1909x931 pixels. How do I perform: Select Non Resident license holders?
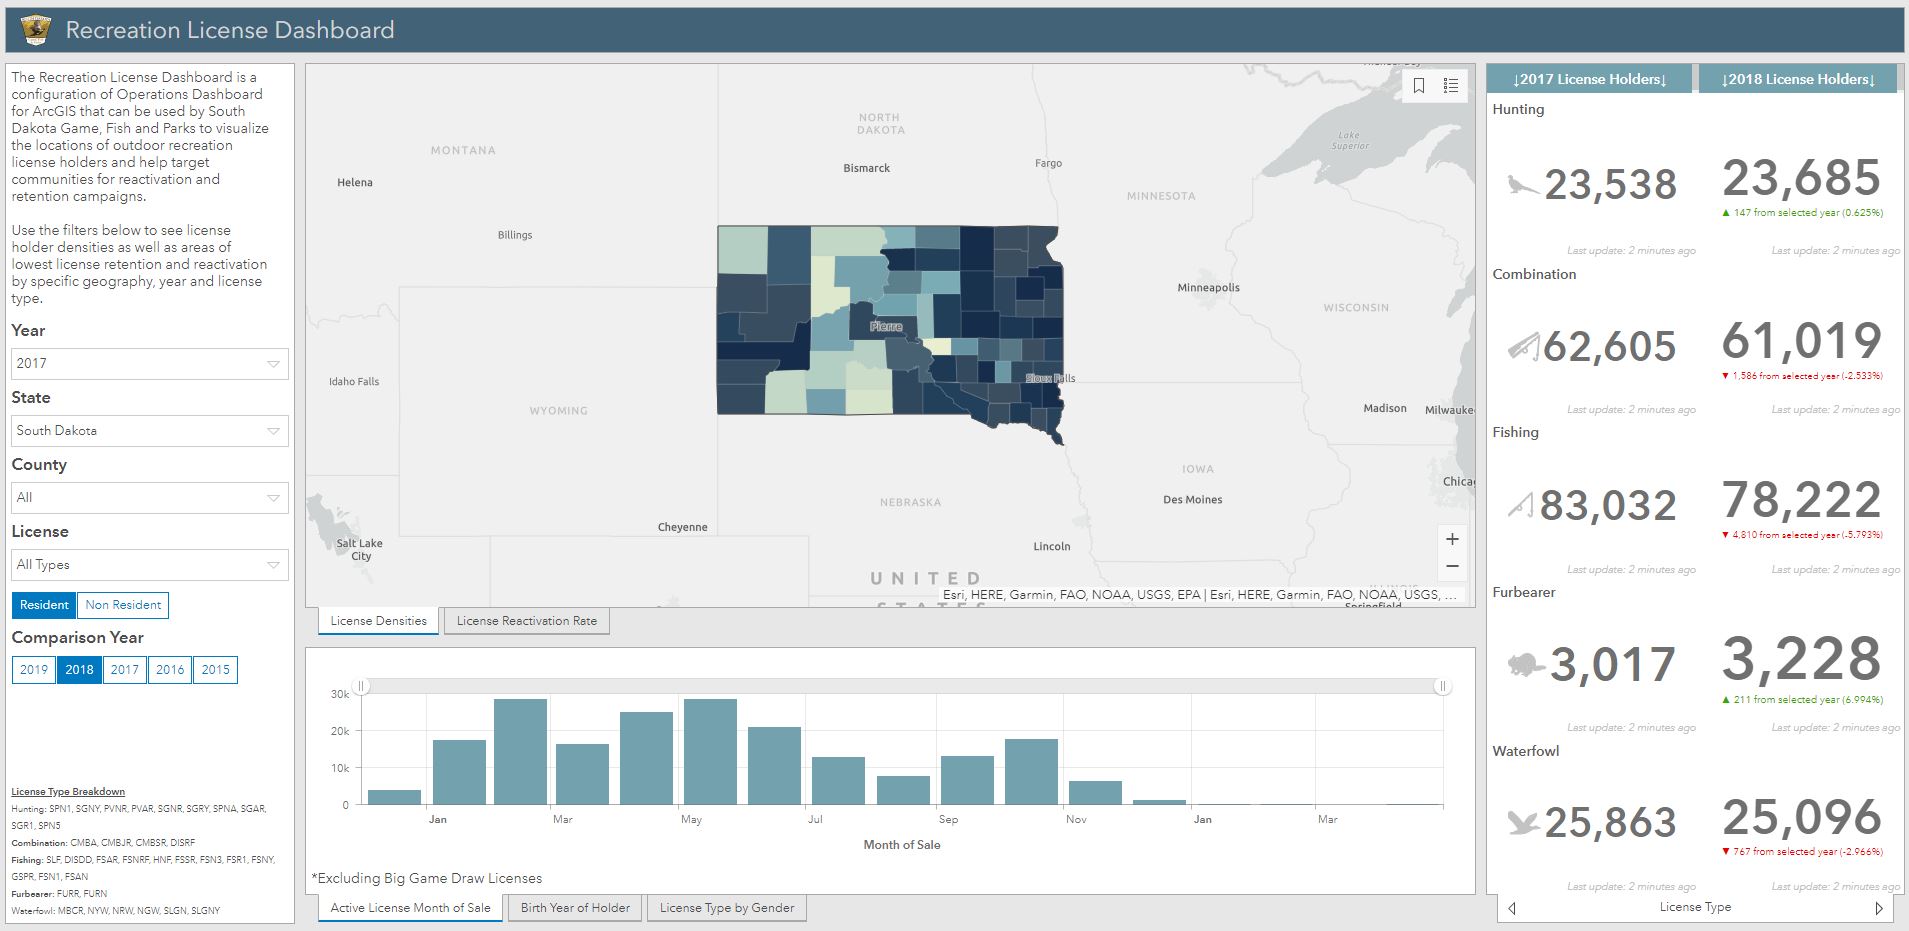click(x=123, y=605)
